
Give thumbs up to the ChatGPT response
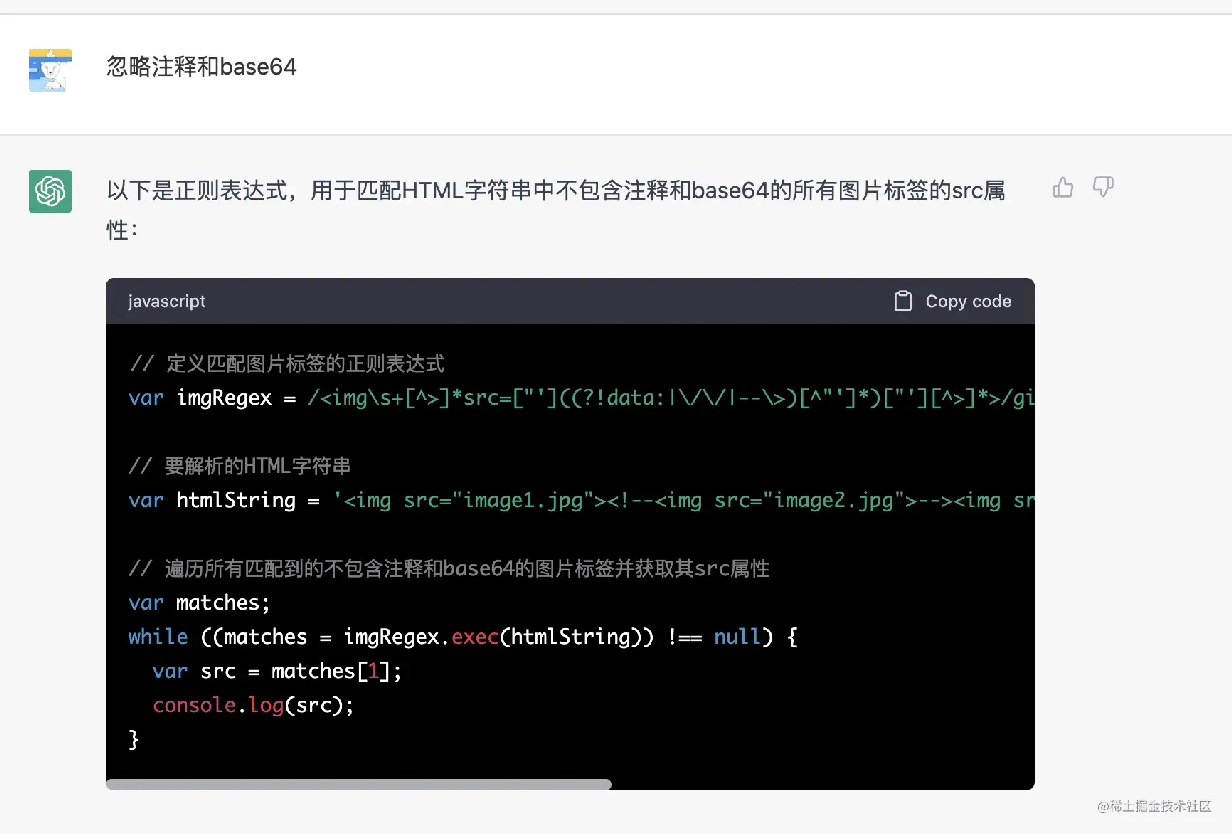coord(1062,187)
